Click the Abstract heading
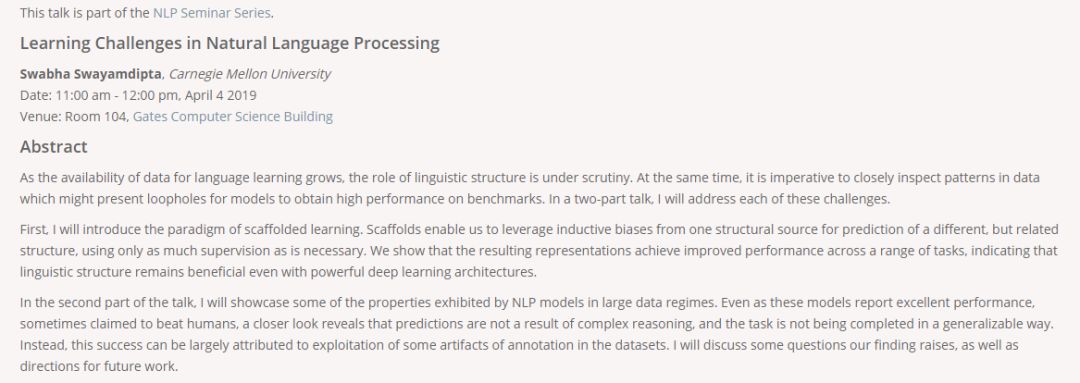 [x=54, y=147]
